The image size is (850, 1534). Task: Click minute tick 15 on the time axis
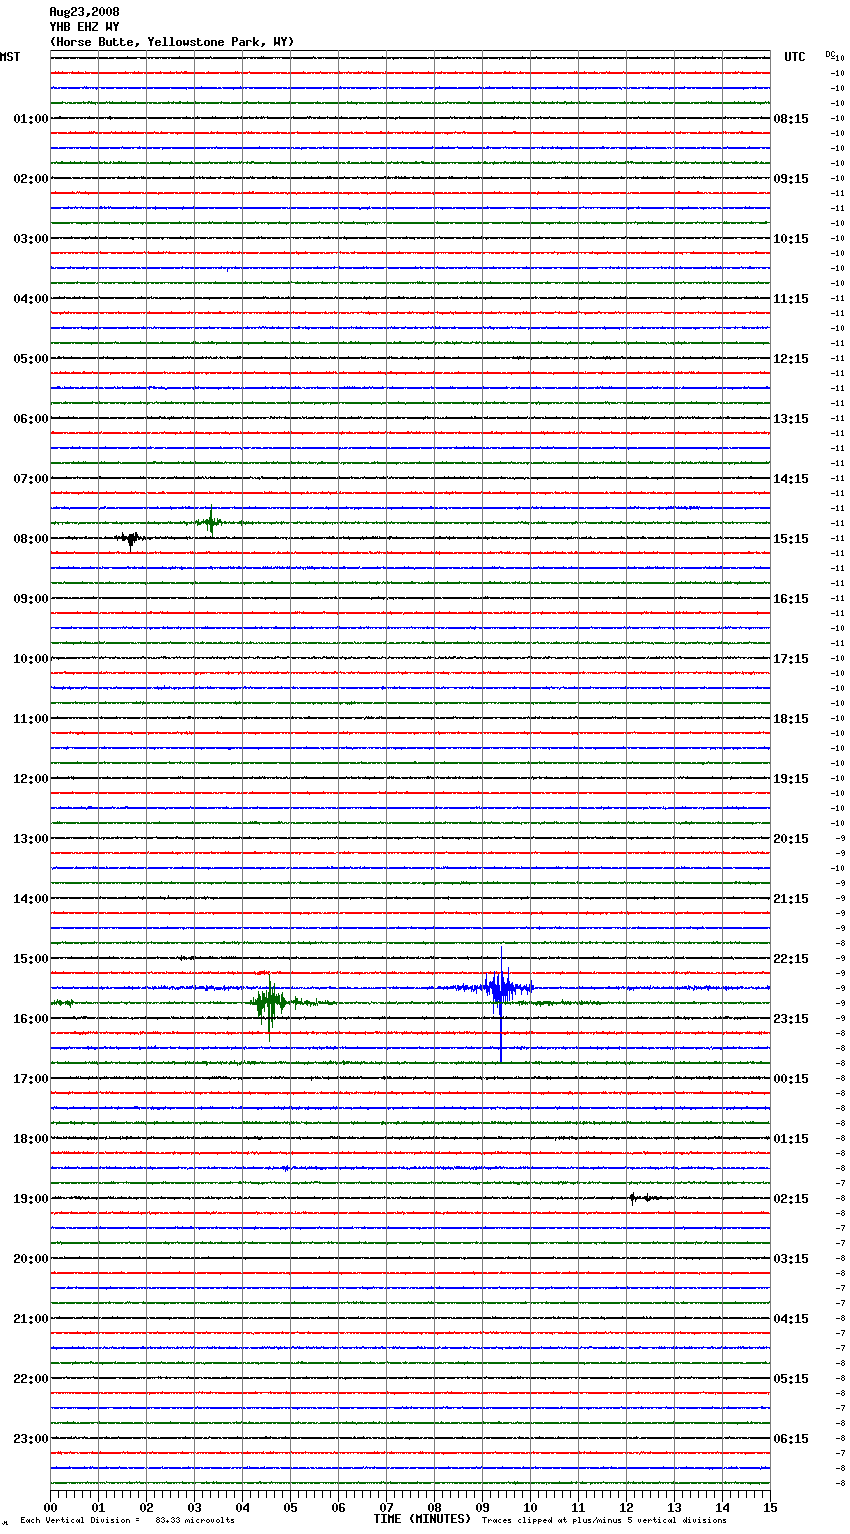click(x=770, y=1507)
